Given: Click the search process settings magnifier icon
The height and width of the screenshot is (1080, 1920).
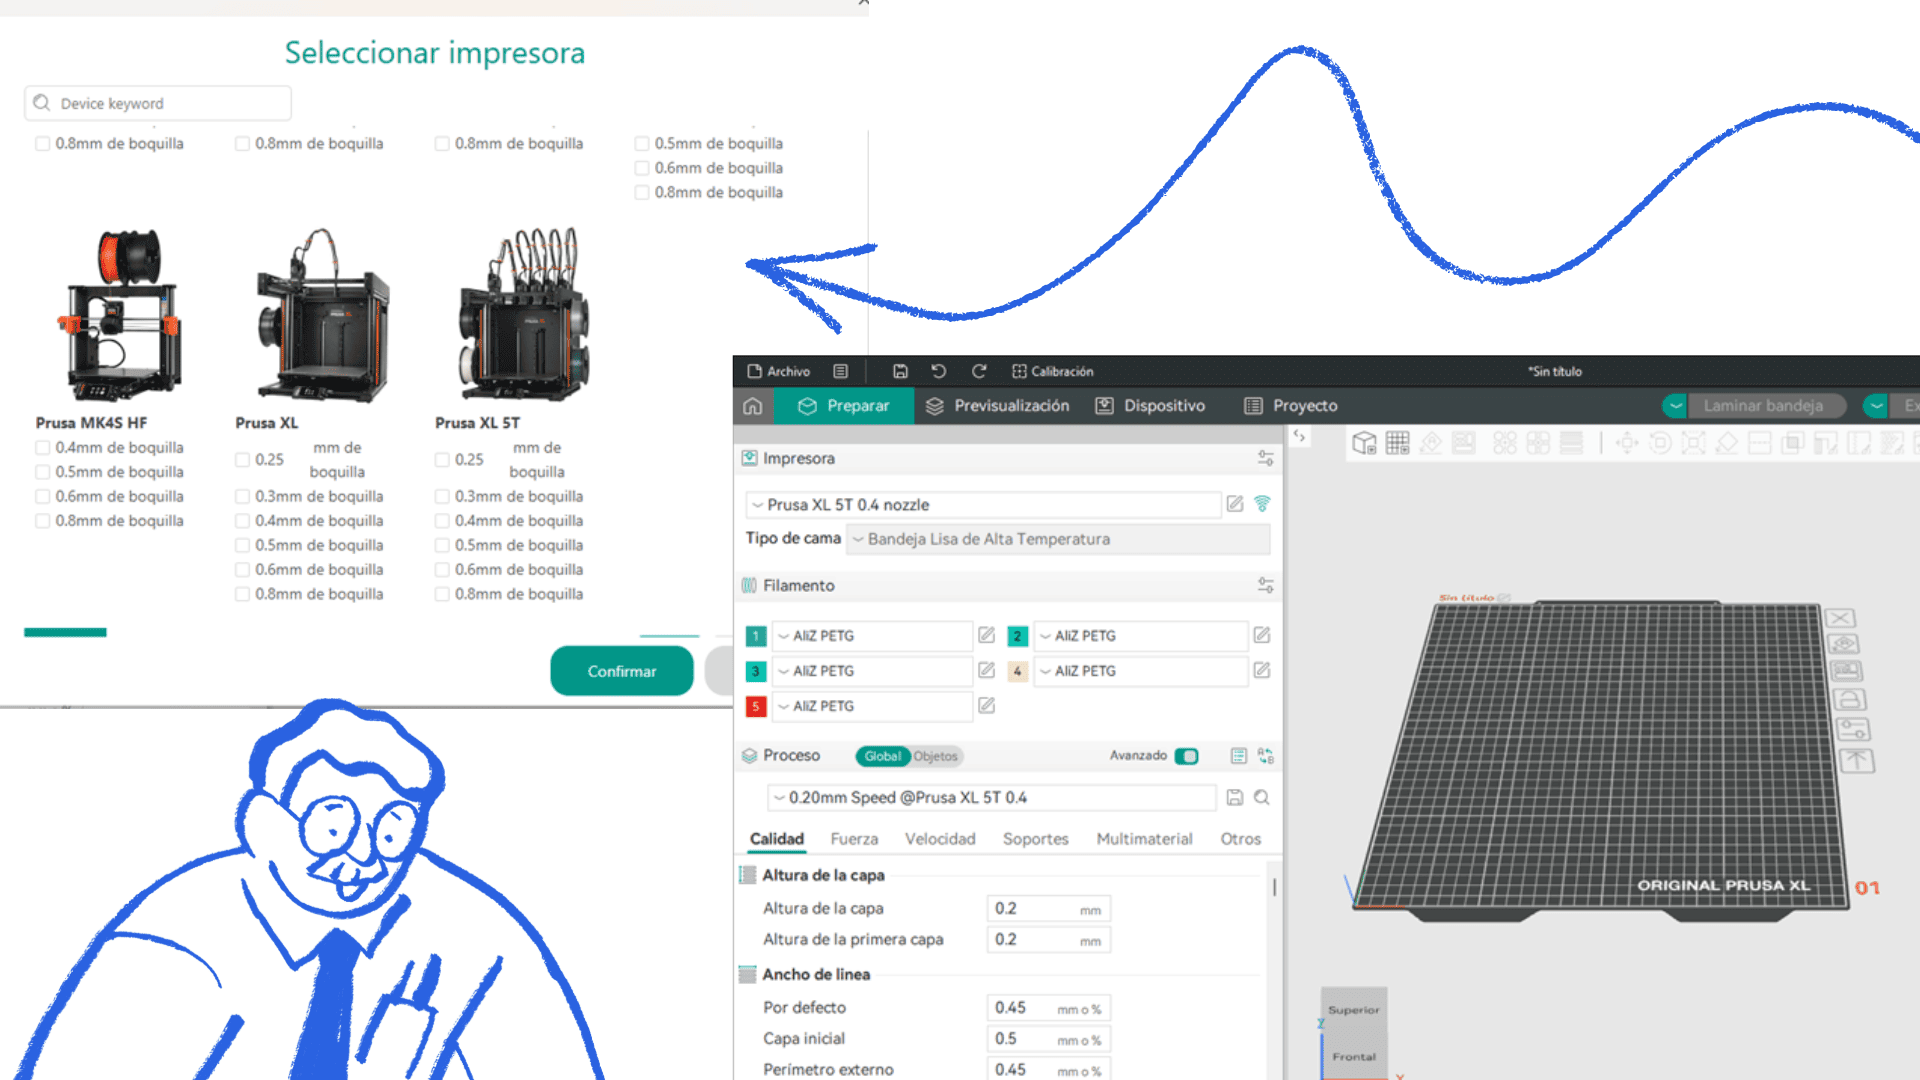Looking at the screenshot, I should (1262, 797).
